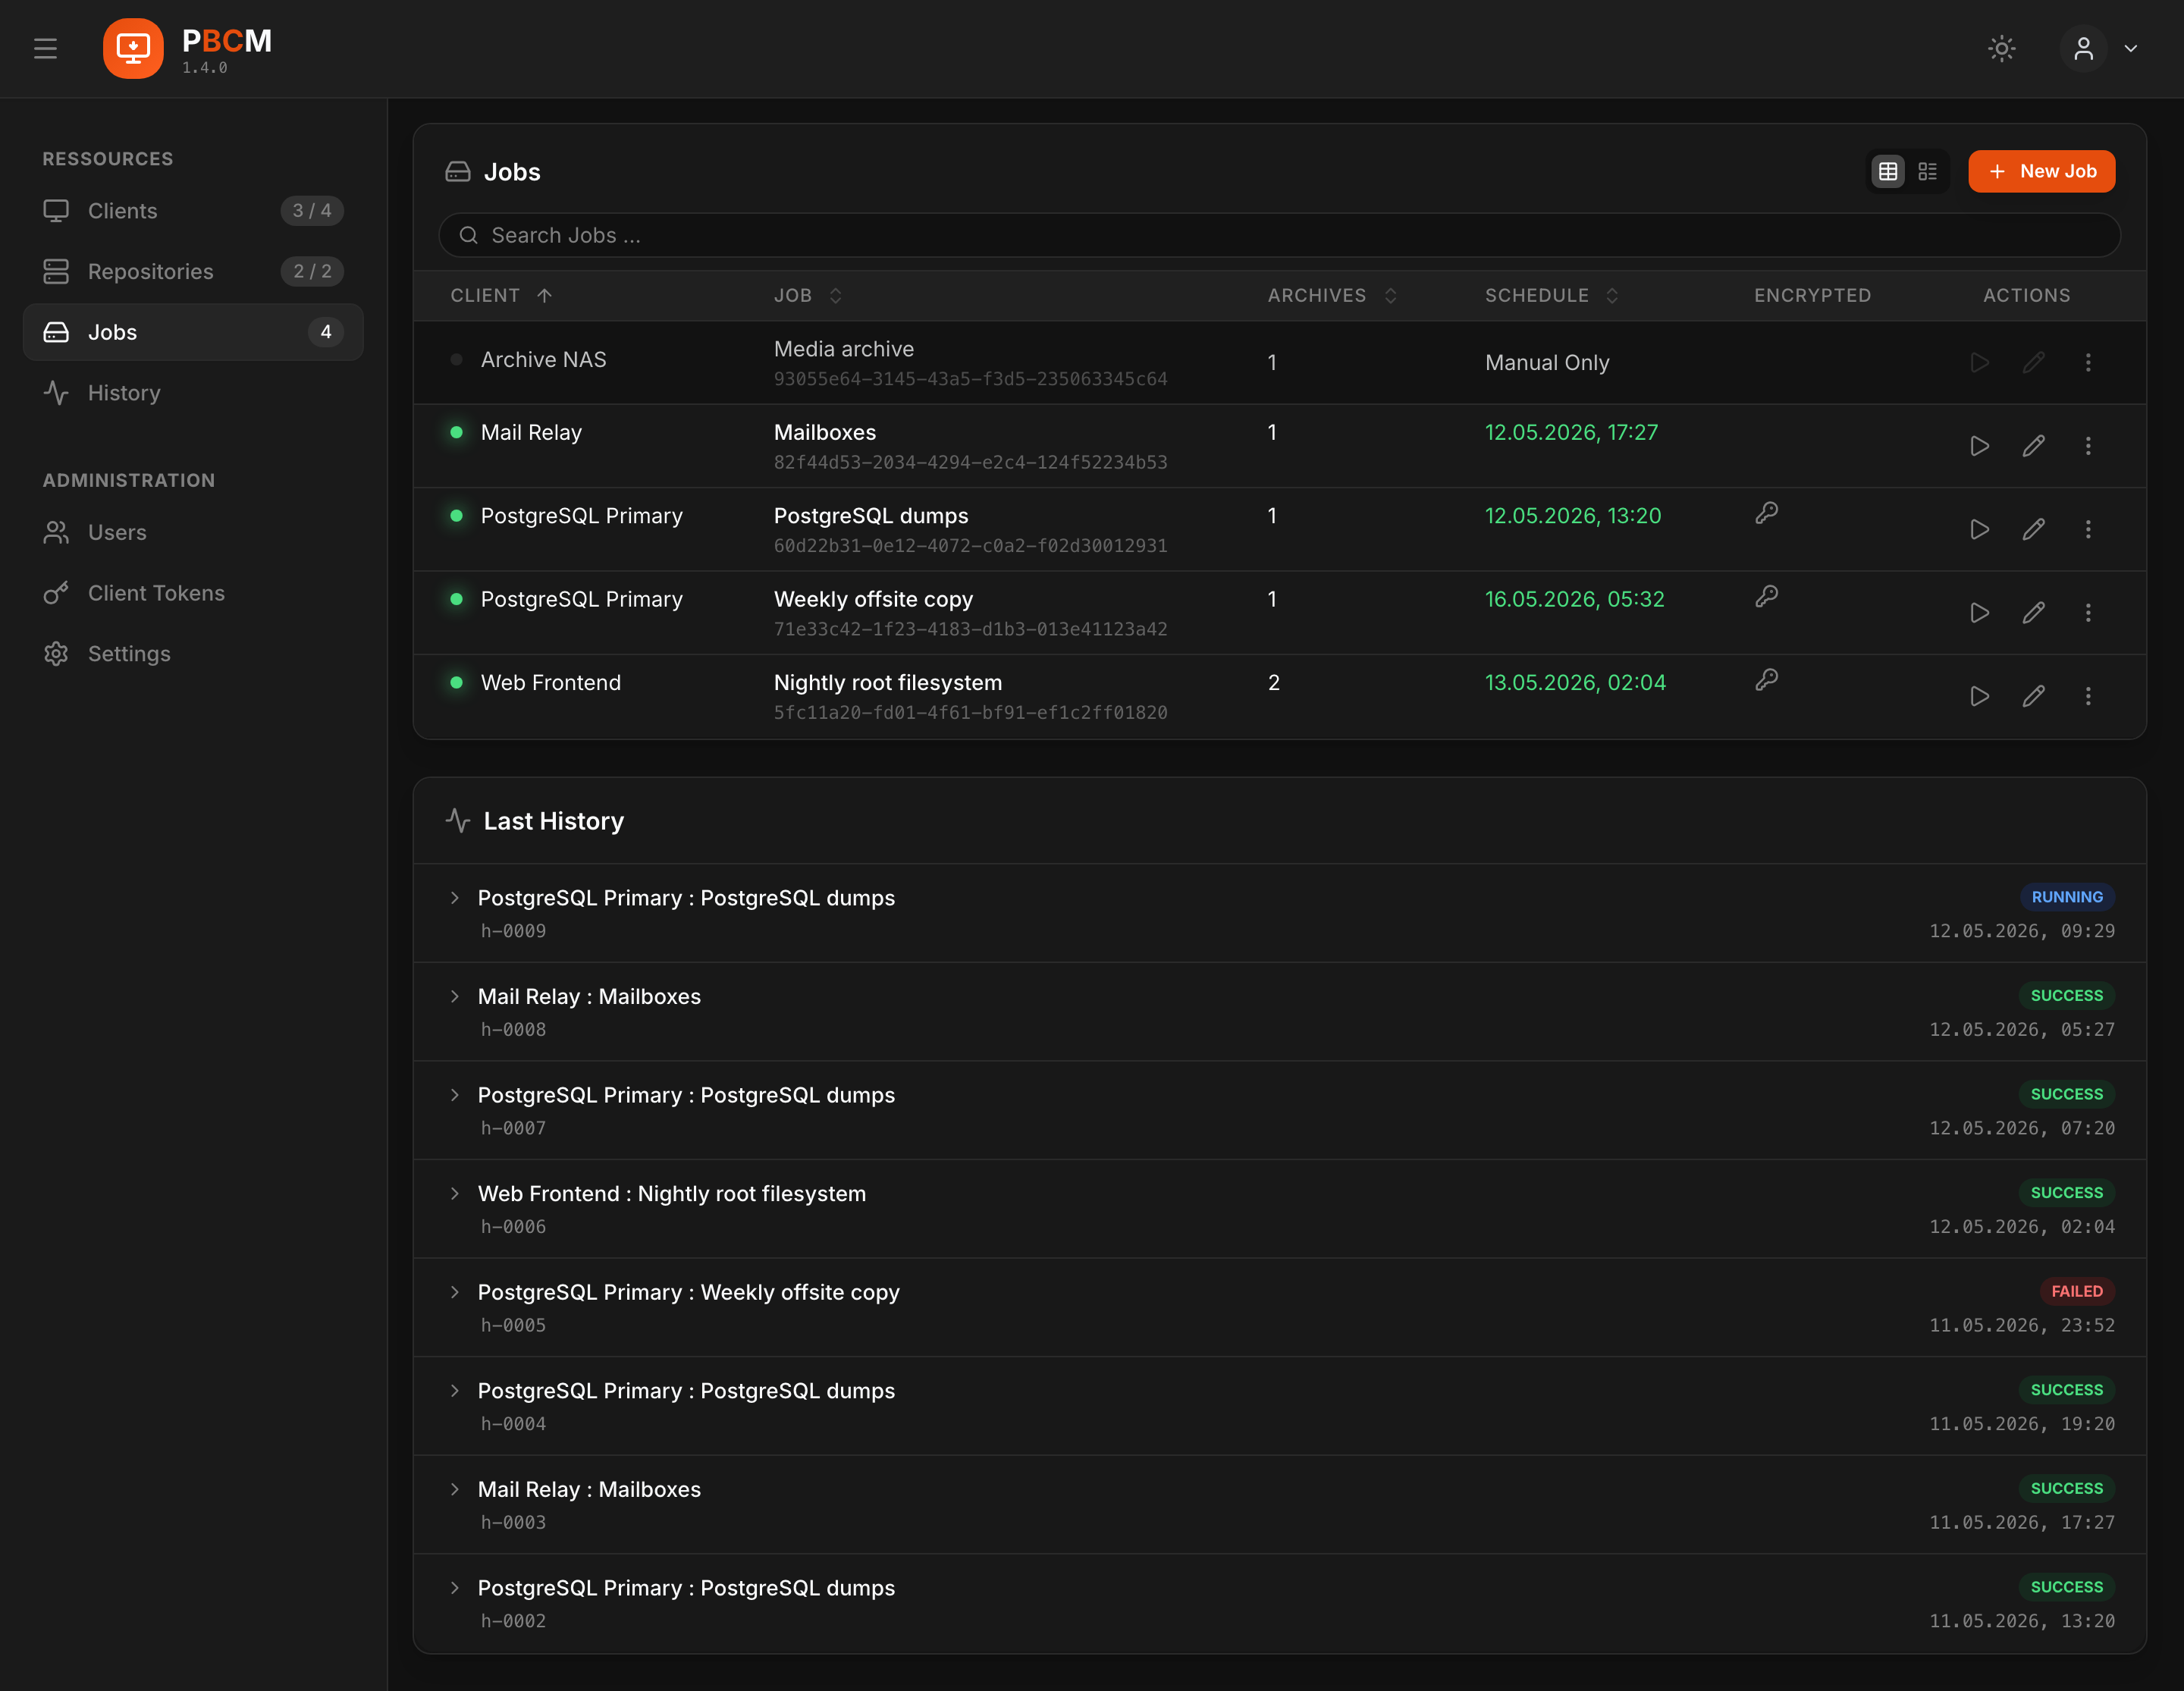Edit the PostgreSQL dumps job

[2033, 529]
